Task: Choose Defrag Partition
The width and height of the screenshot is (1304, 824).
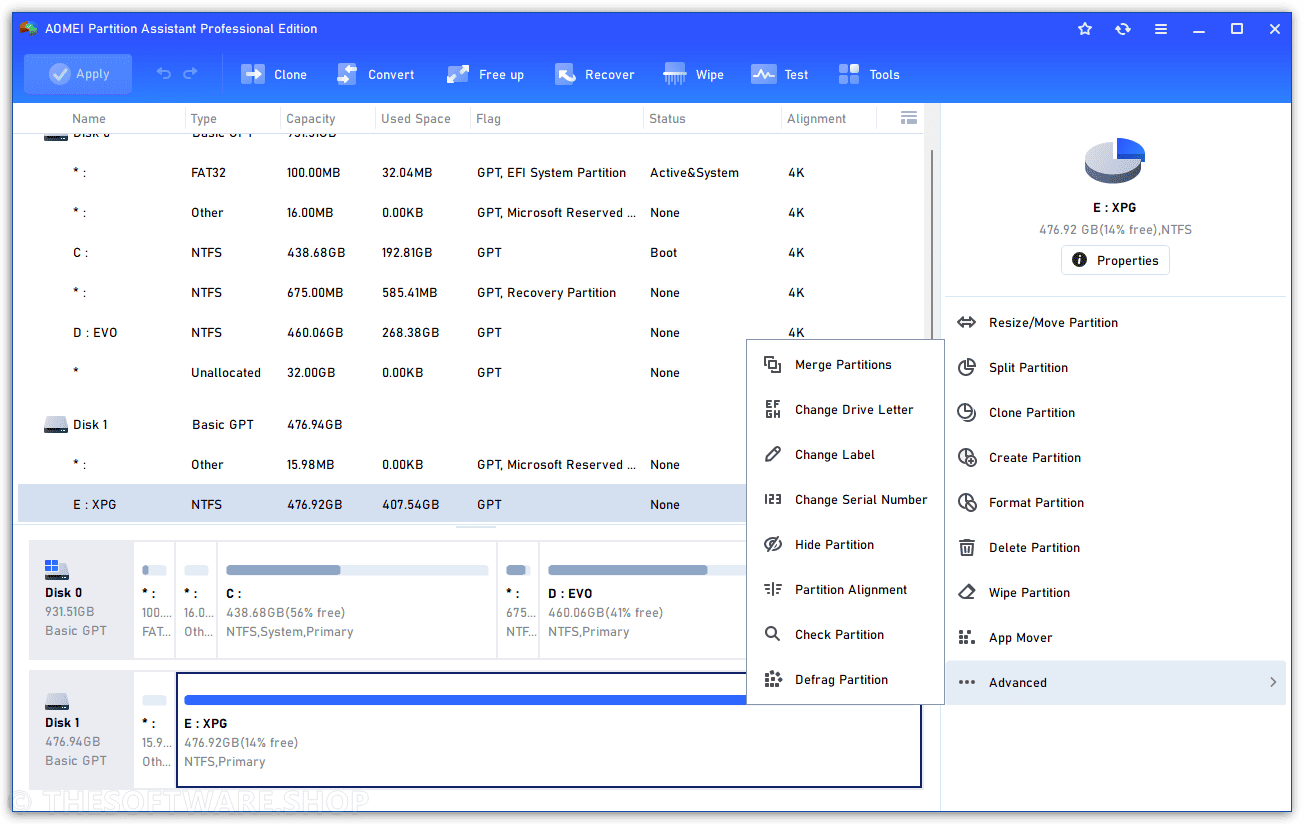Action: (x=845, y=680)
